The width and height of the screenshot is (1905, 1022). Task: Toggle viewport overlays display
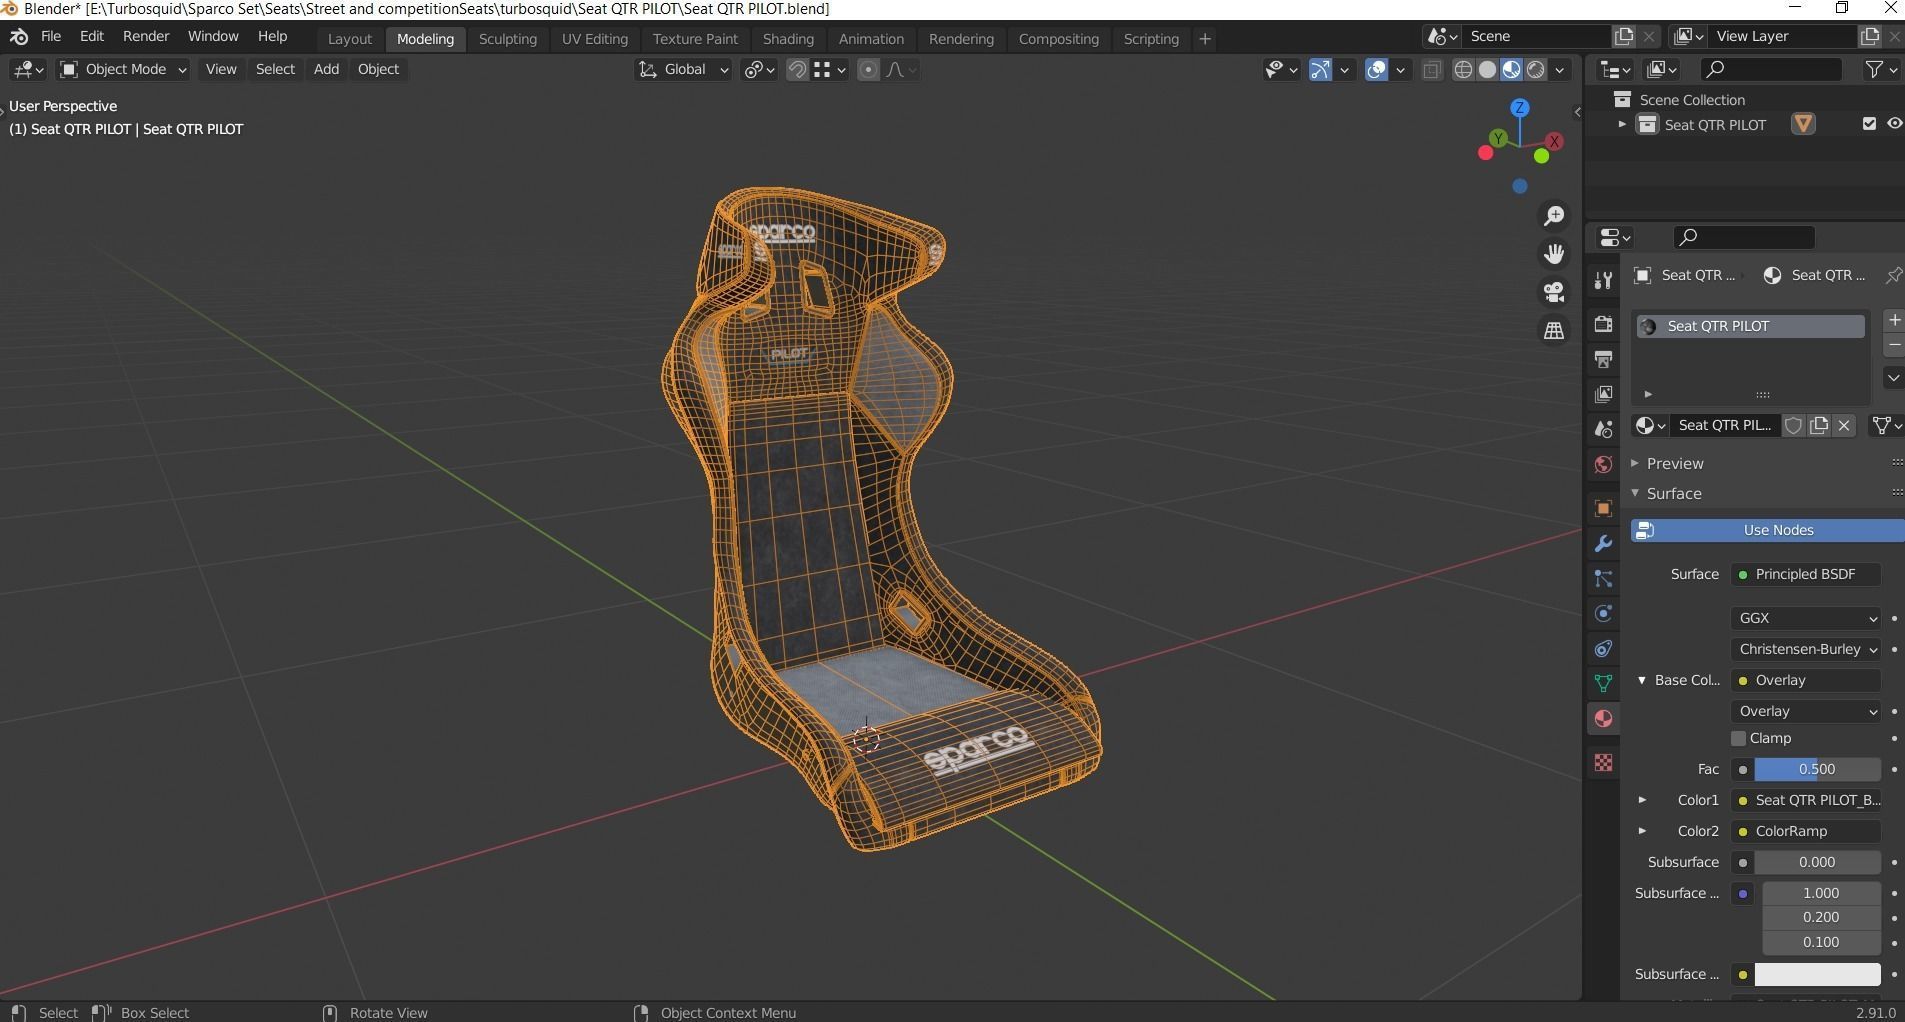tap(1377, 69)
